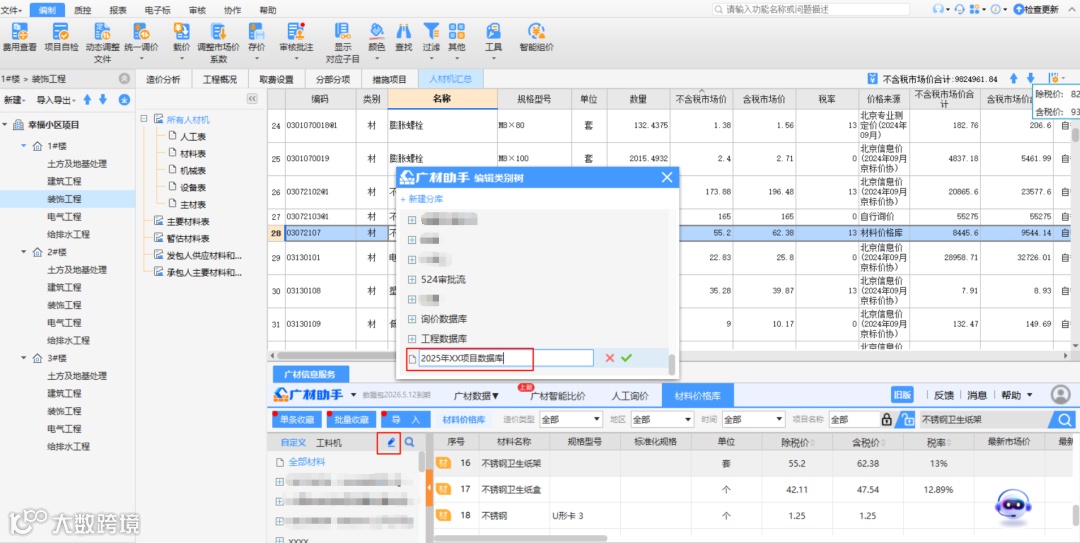Switch to the 质控 ribbon tab
The image size is (1080, 543).
click(82, 10)
